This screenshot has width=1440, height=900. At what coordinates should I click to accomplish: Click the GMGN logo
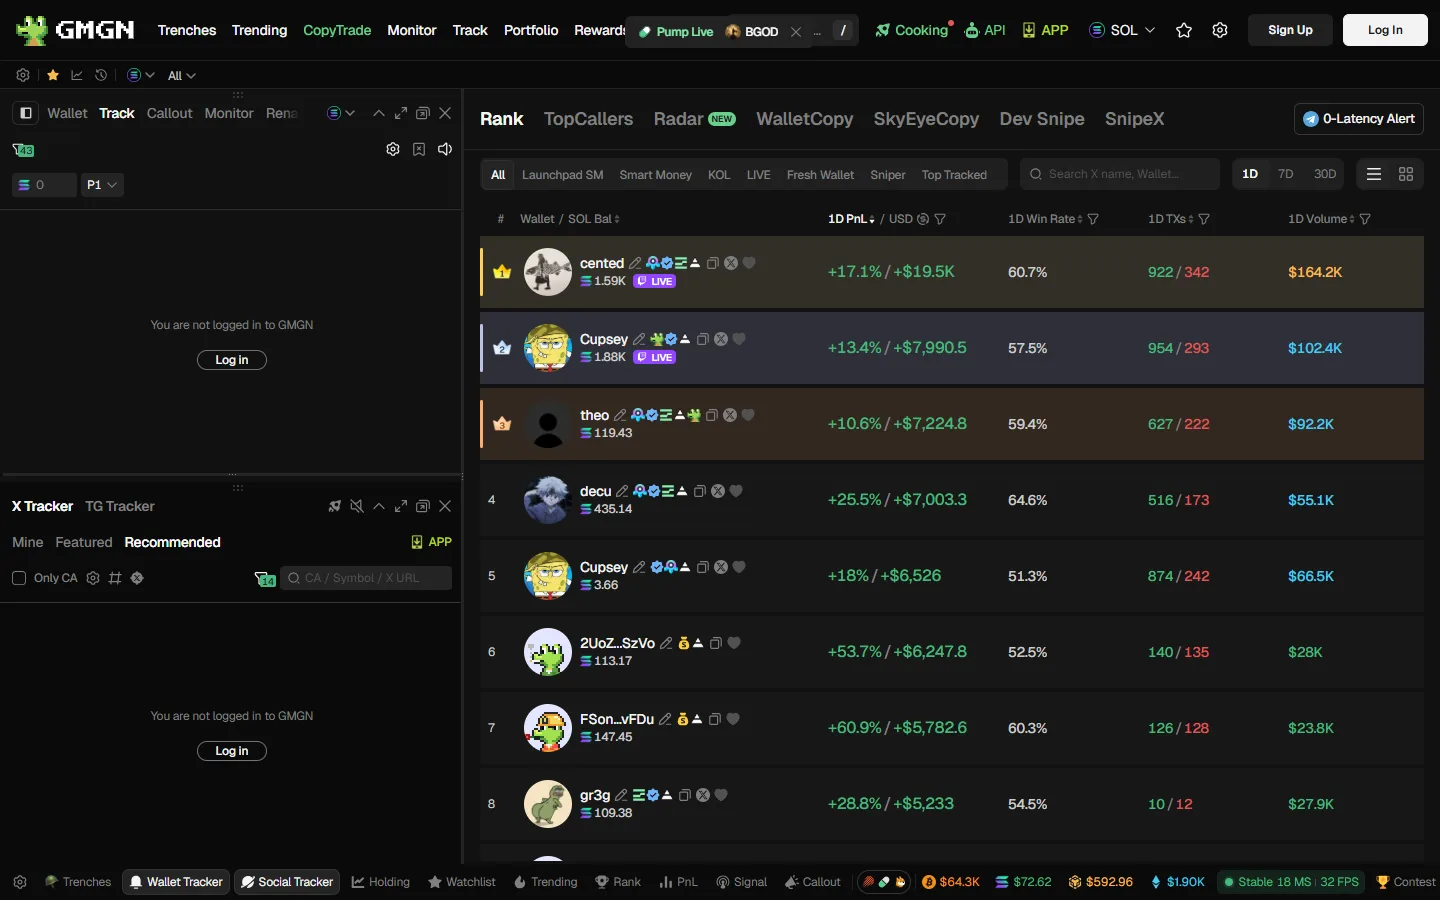75,30
